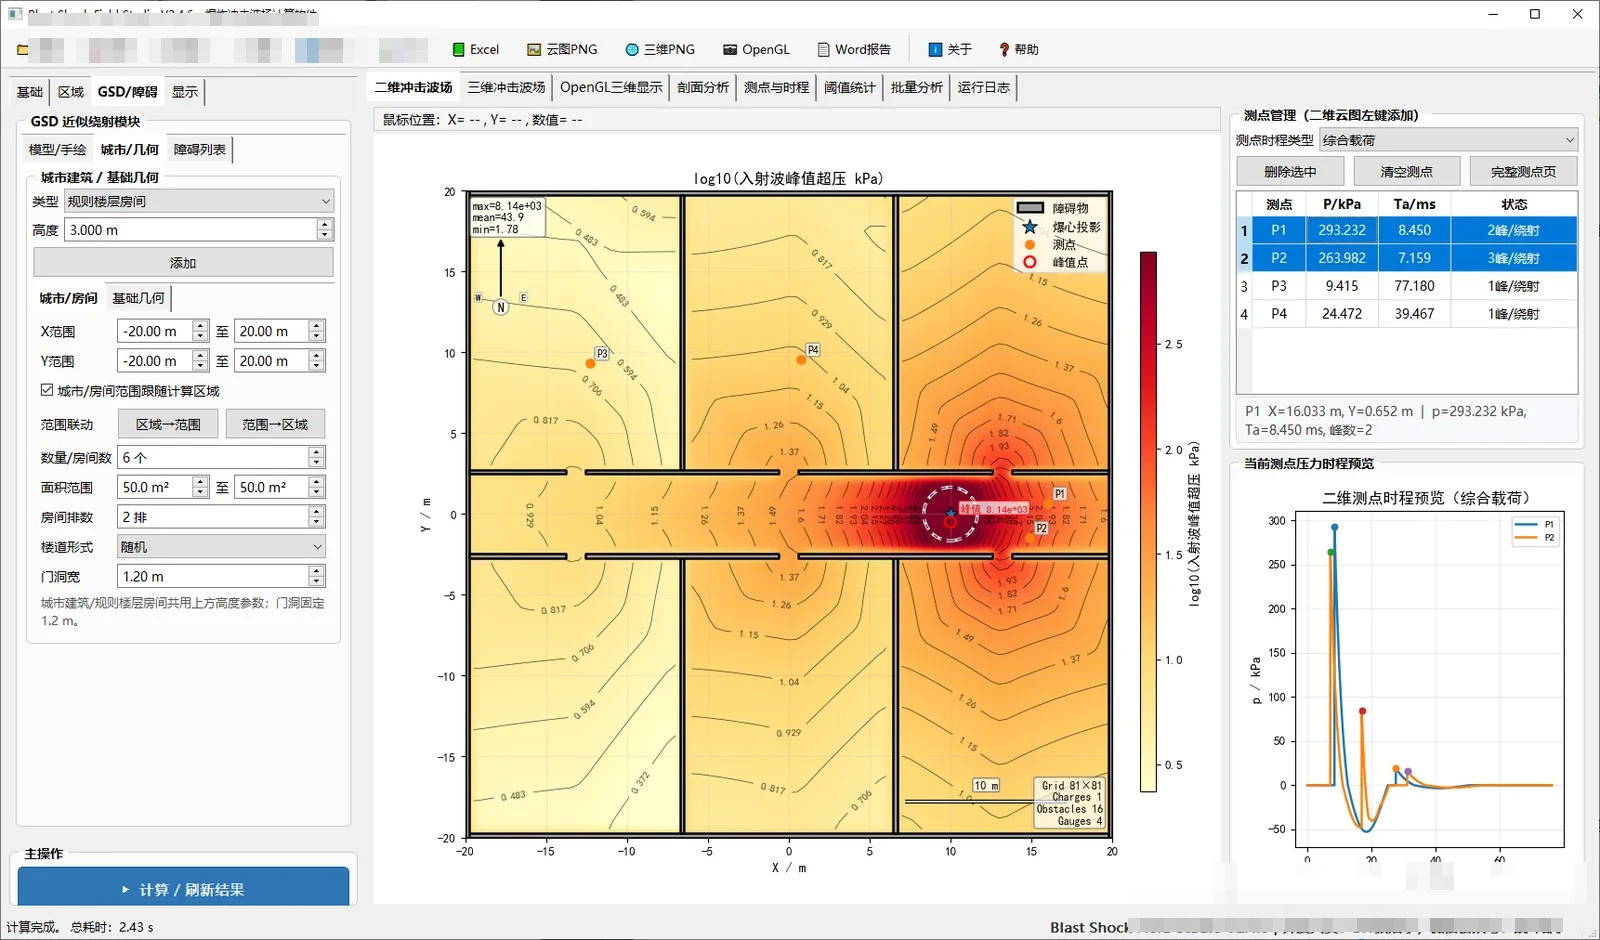The image size is (1600, 940).
Task: Open the 模型/手绘 sub-tab
Action: click(58, 150)
